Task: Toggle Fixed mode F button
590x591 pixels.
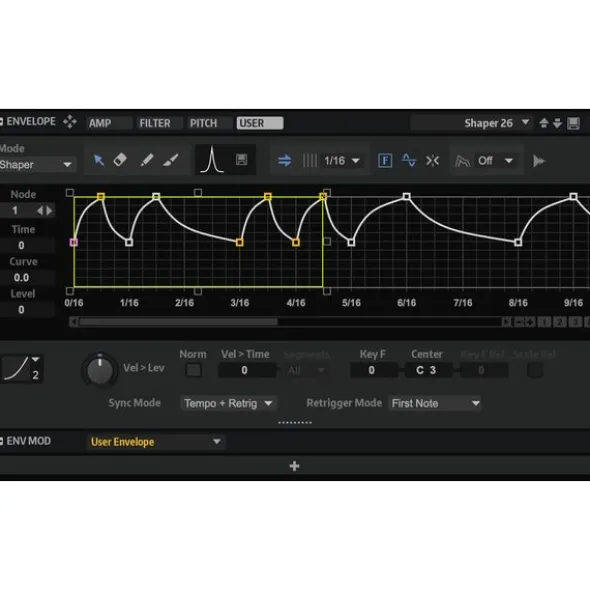Action: (x=385, y=161)
